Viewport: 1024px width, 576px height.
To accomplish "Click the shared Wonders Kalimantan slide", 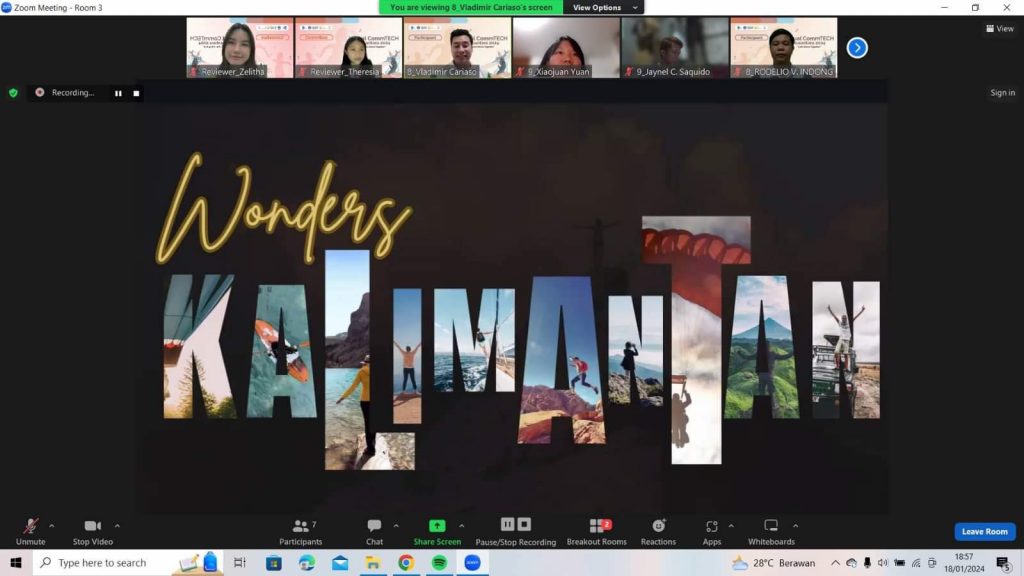I will 511,308.
